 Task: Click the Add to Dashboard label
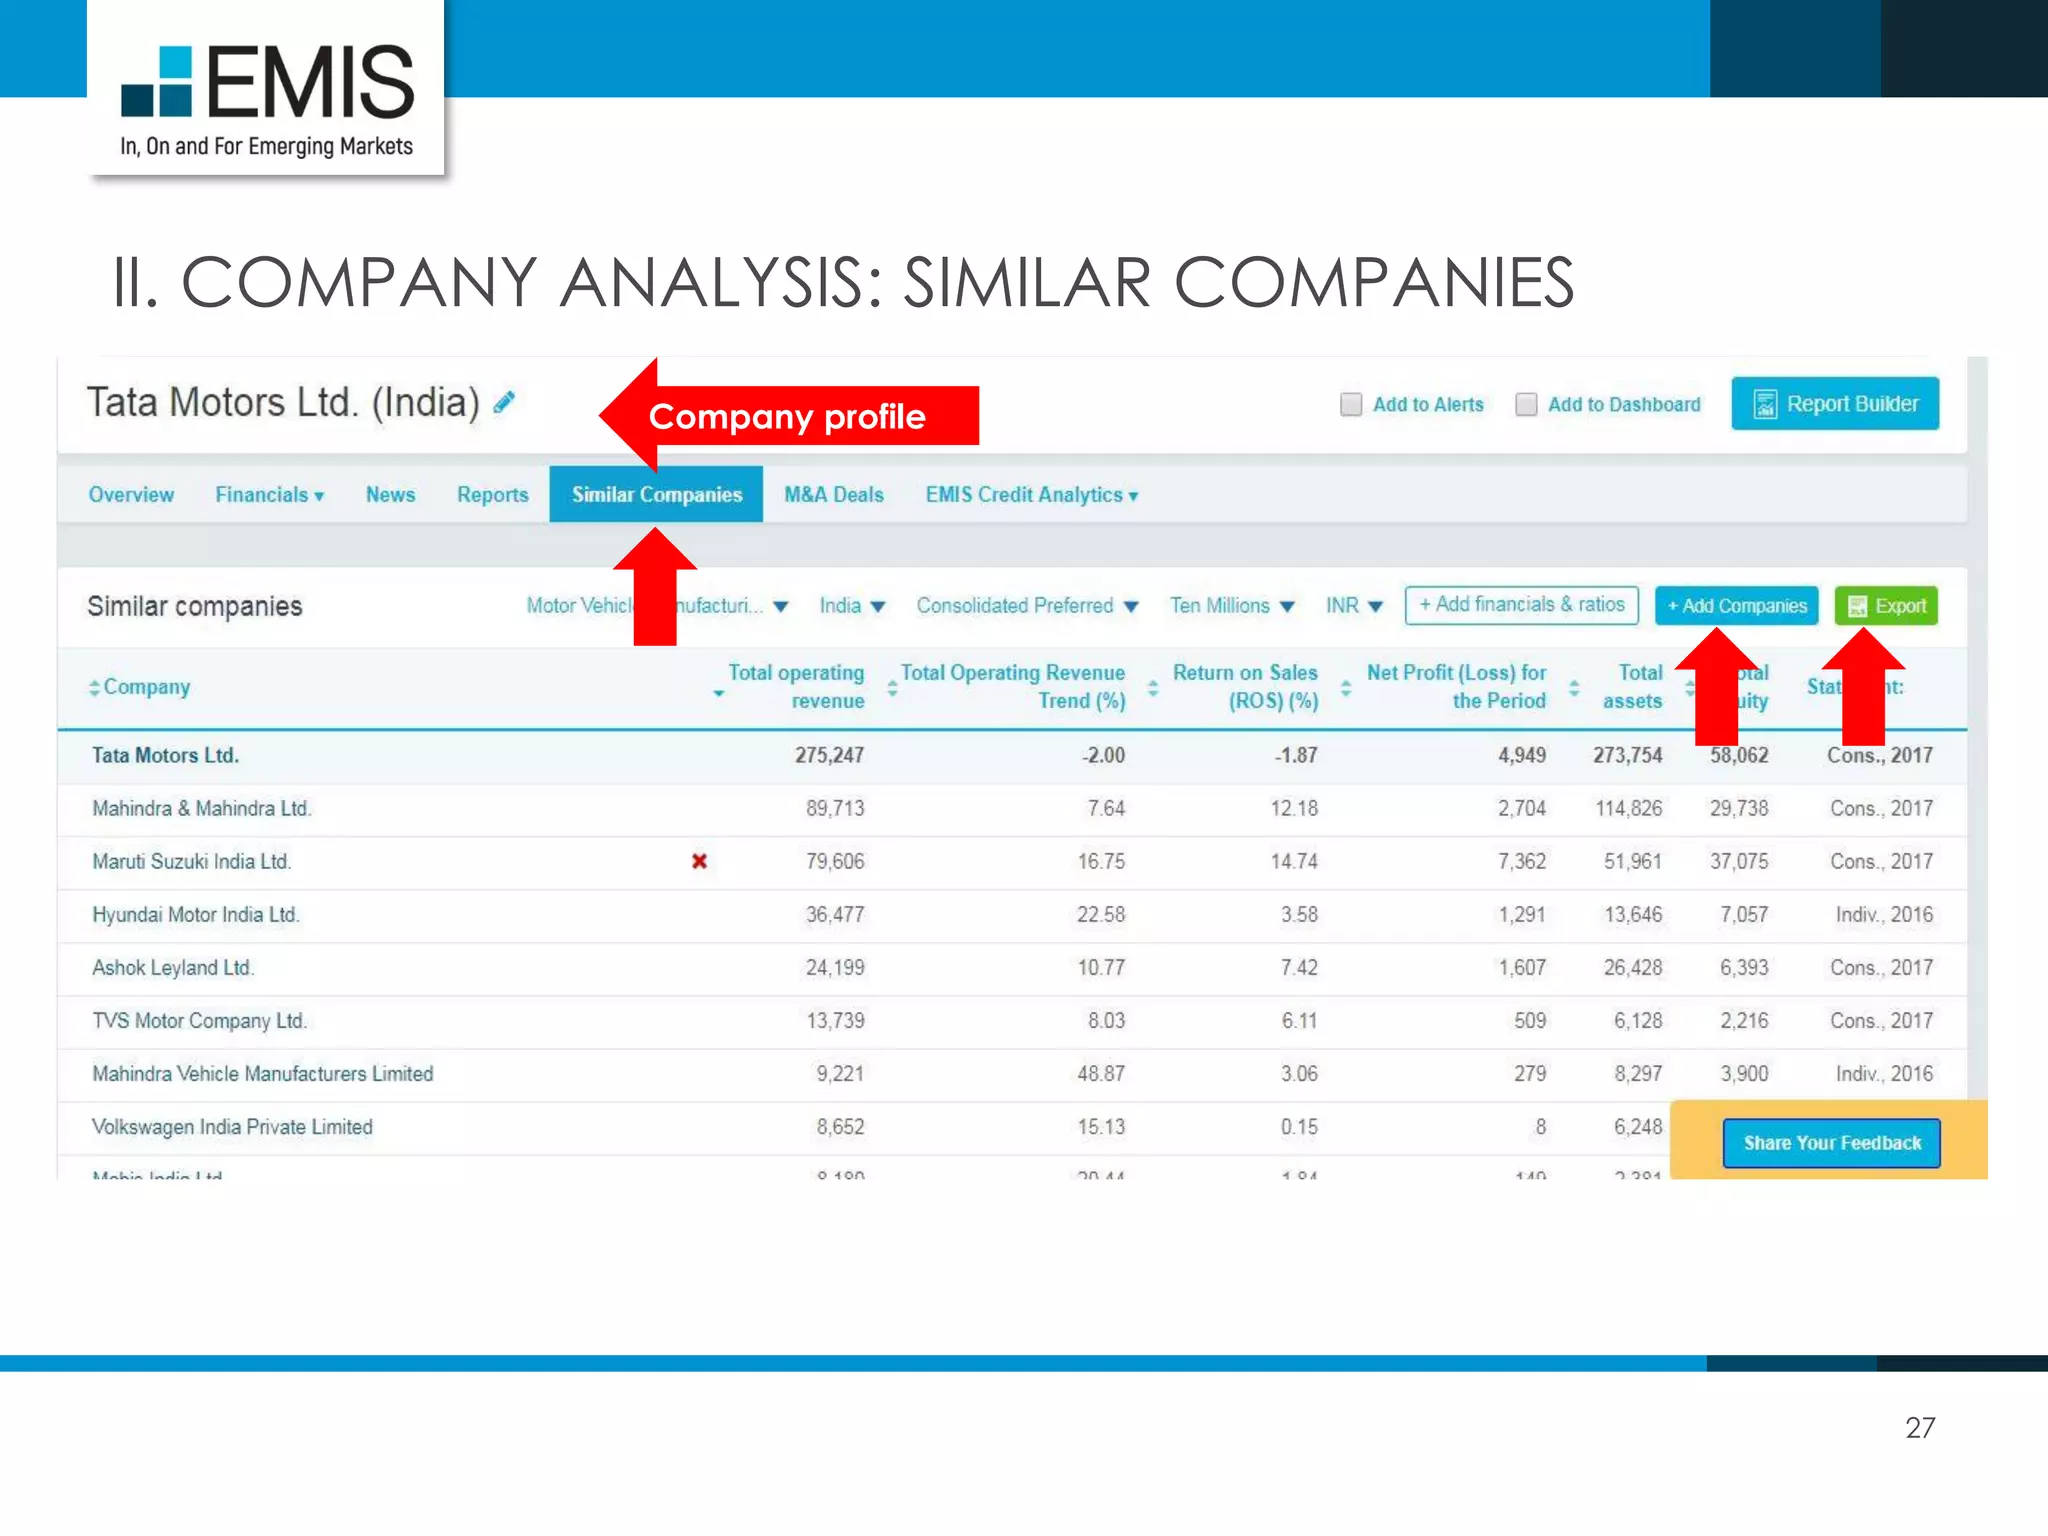pyautogui.click(x=1624, y=404)
